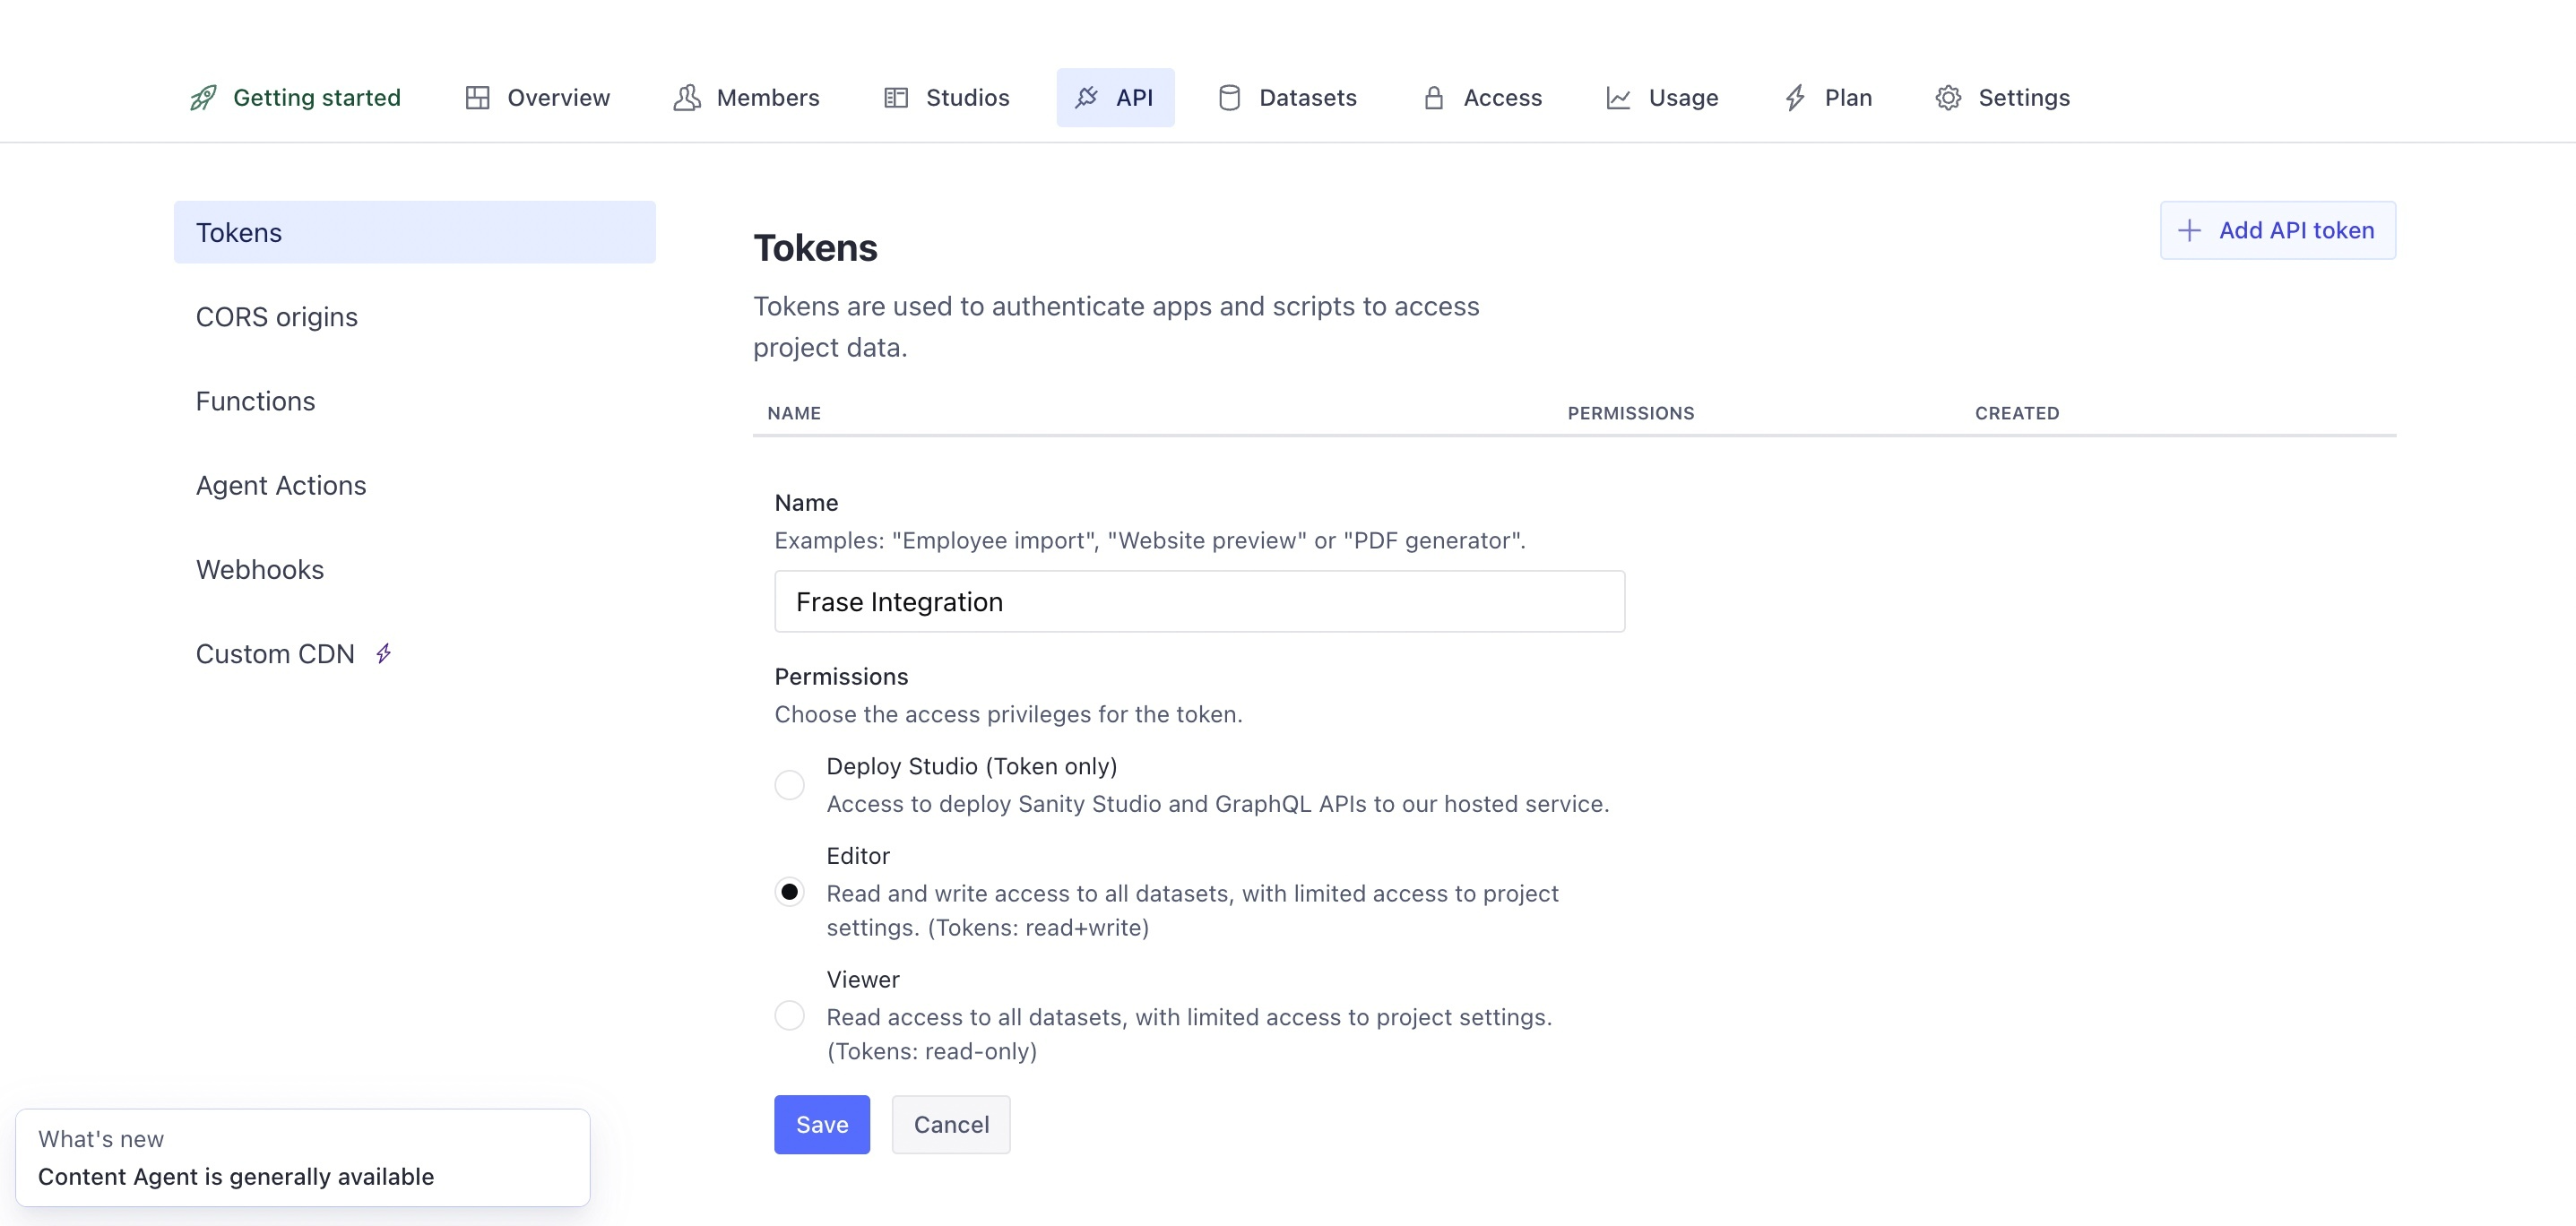Open CORS origins in sidebar

pos(276,317)
